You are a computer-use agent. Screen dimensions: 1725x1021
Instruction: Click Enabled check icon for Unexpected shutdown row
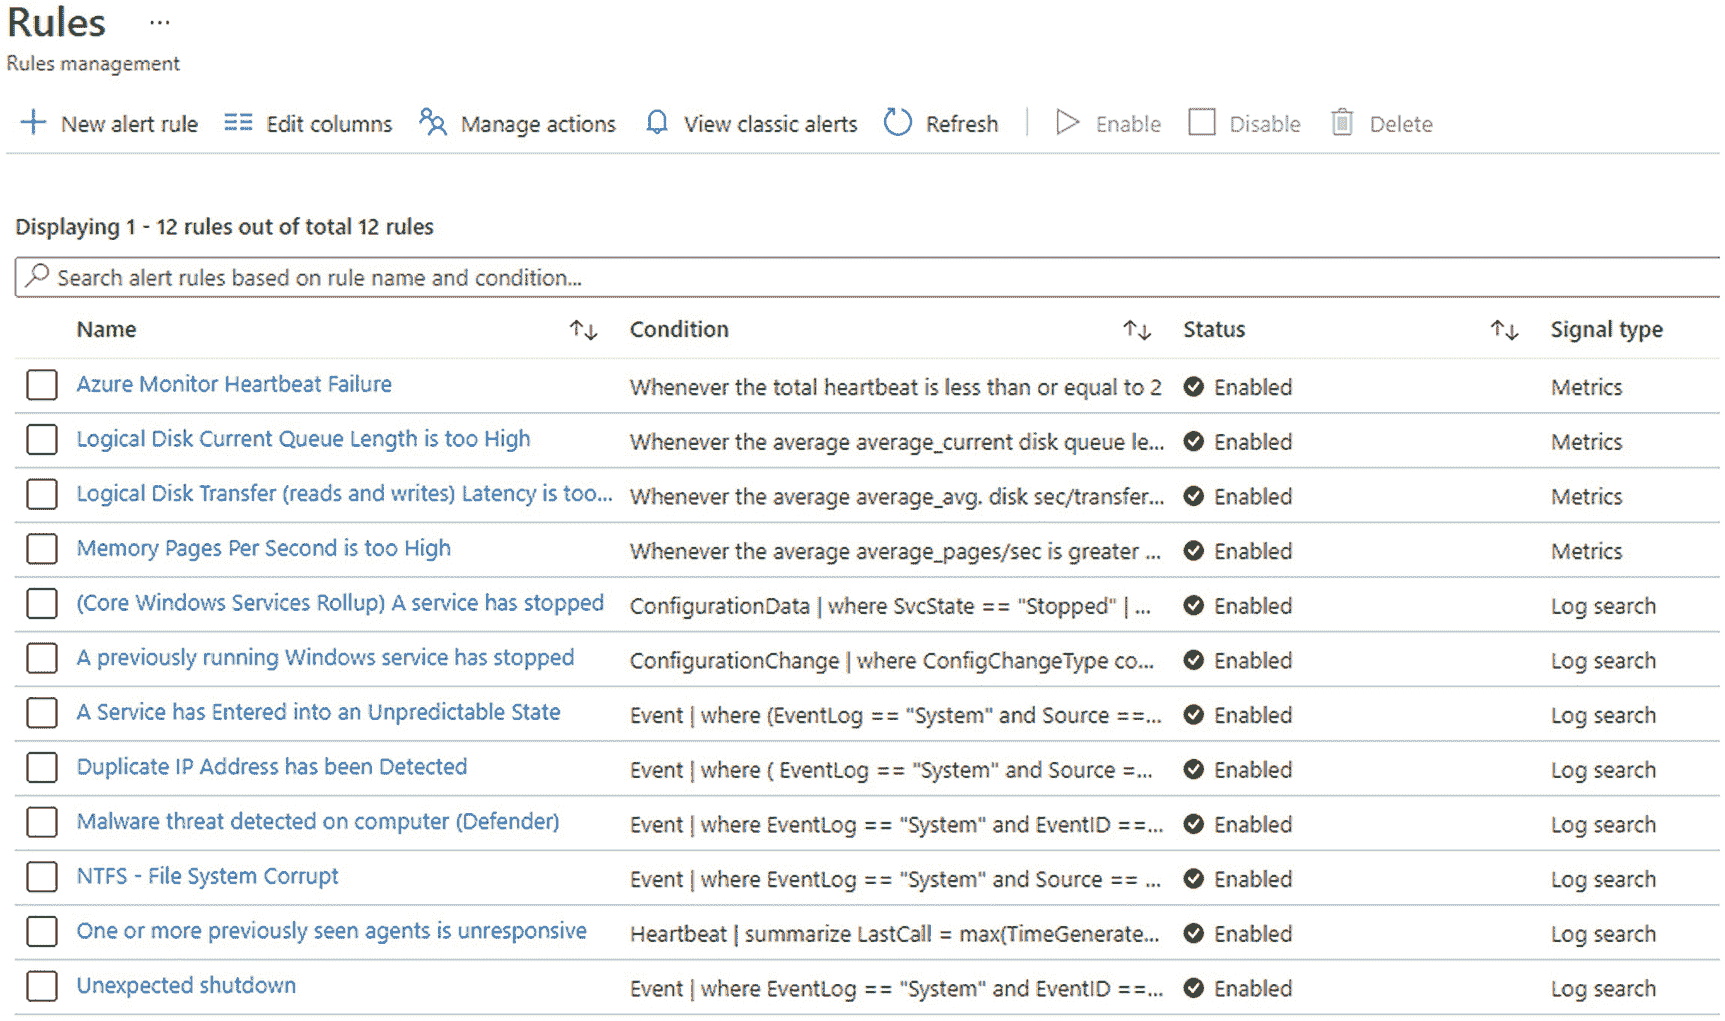pyautogui.click(x=1193, y=988)
